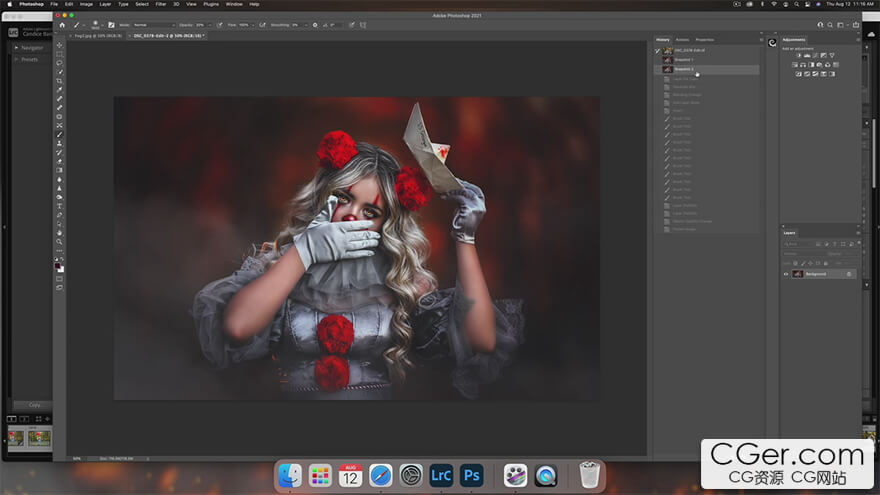The height and width of the screenshot is (495, 880).
Task: Select the Clone Stamp tool
Action: point(59,144)
